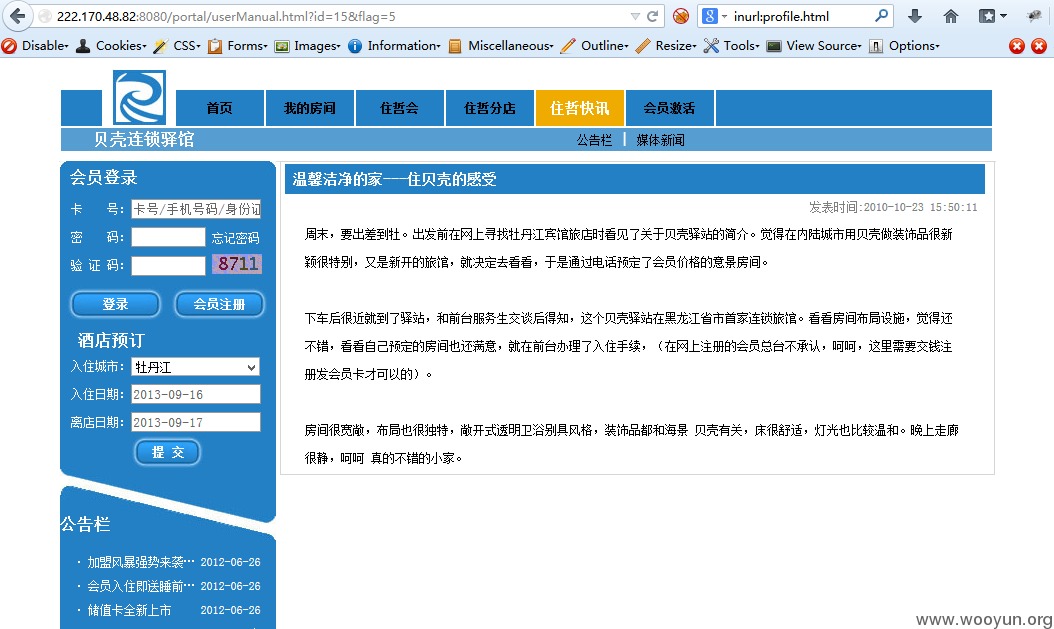Open the Outline dropdown
Screen dimensions: 1054x629
(x=604, y=46)
